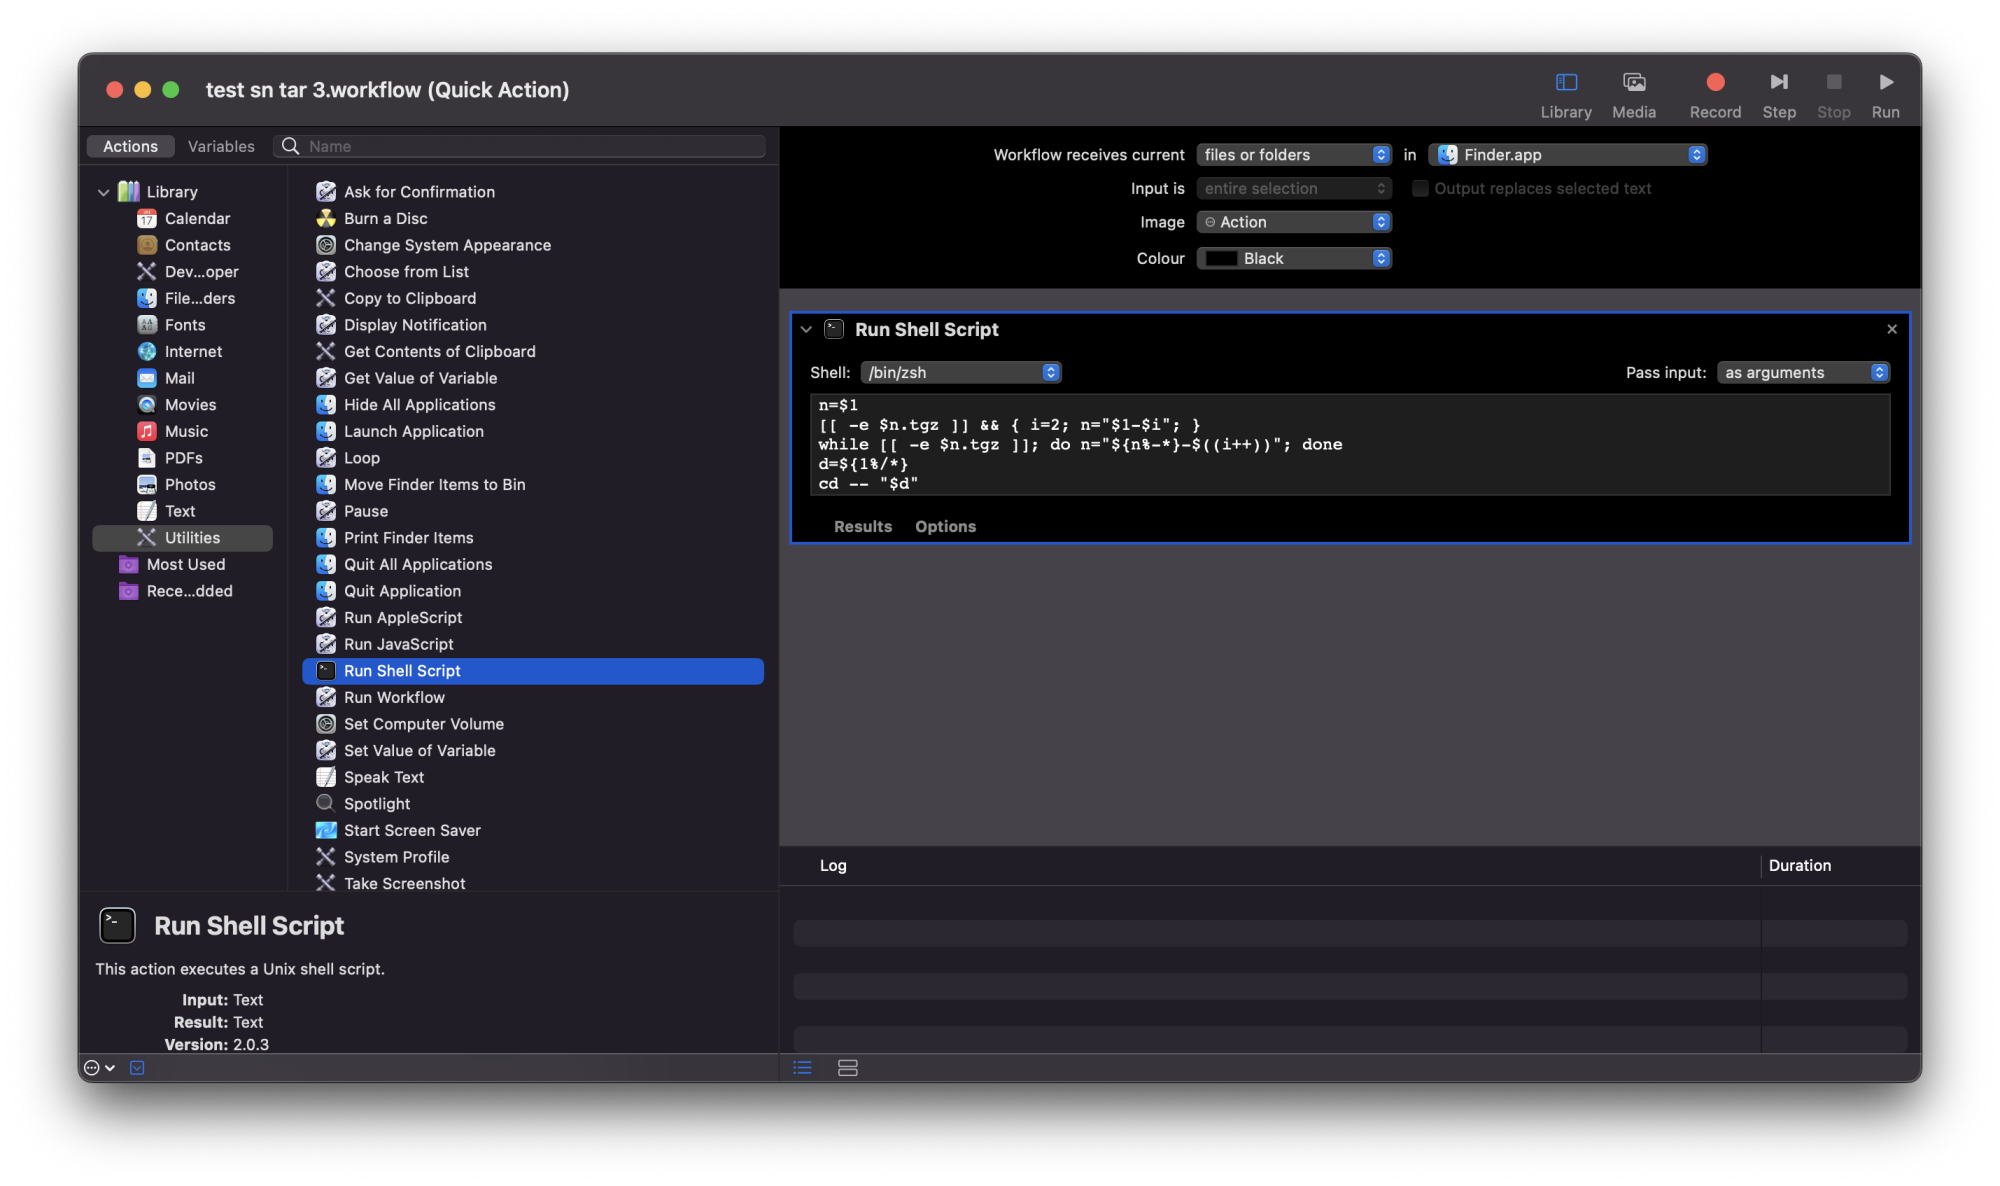Click the Run JavaScript action icon

point(322,645)
